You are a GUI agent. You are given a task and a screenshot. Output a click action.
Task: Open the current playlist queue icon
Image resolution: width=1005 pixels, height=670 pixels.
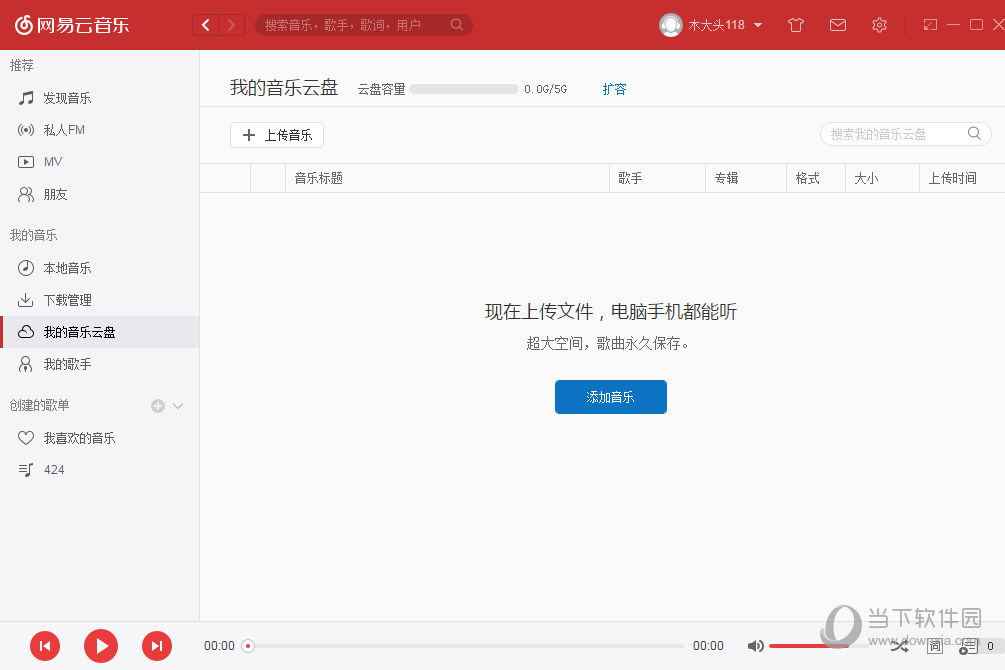pyautogui.click(x=968, y=646)
